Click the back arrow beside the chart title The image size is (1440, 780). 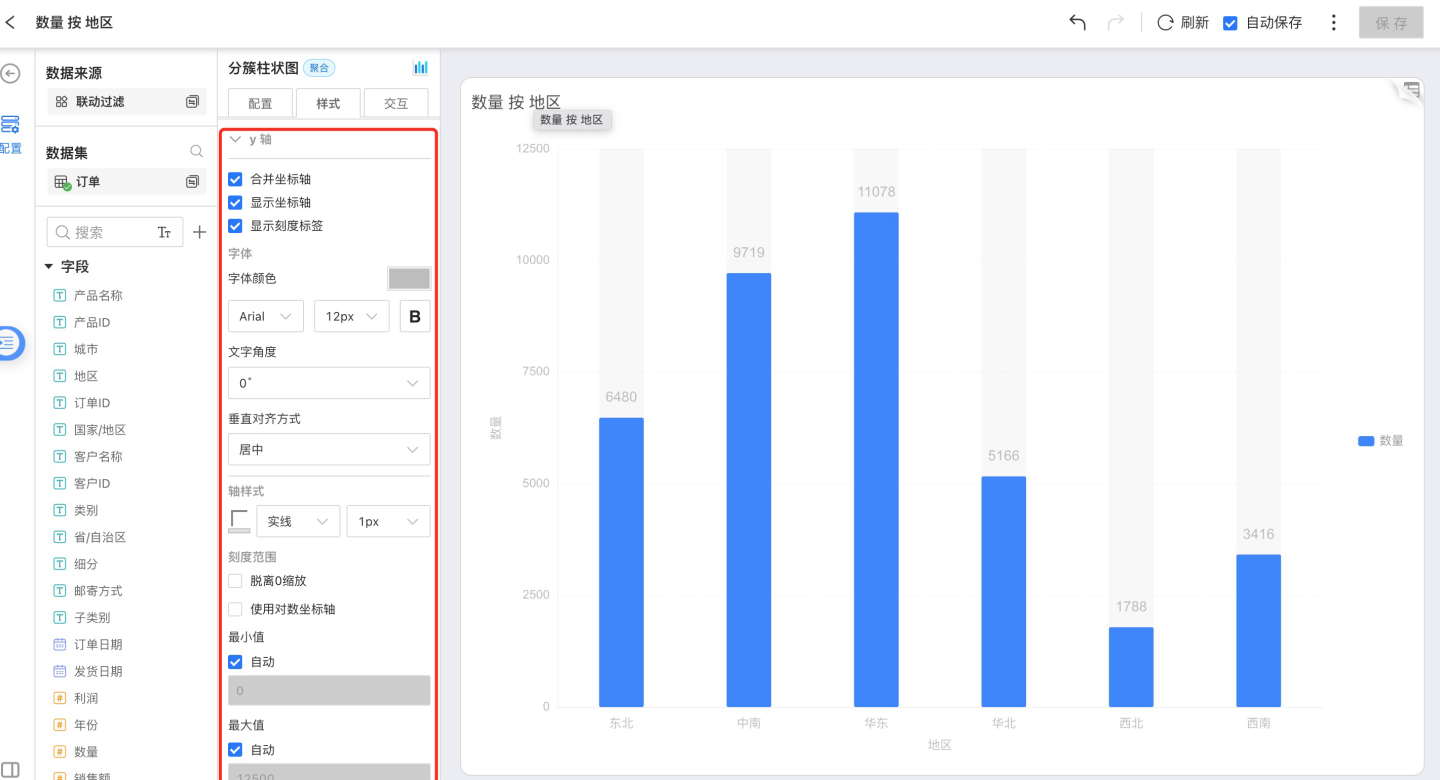pos(11,22)
